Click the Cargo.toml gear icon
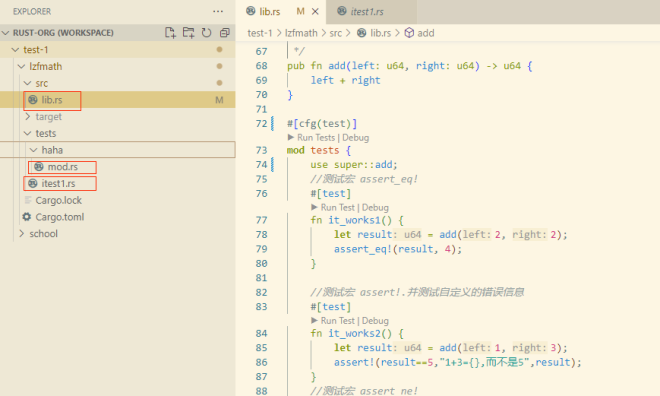This screenshot has width=660, height=396. (x=27, y=217)
